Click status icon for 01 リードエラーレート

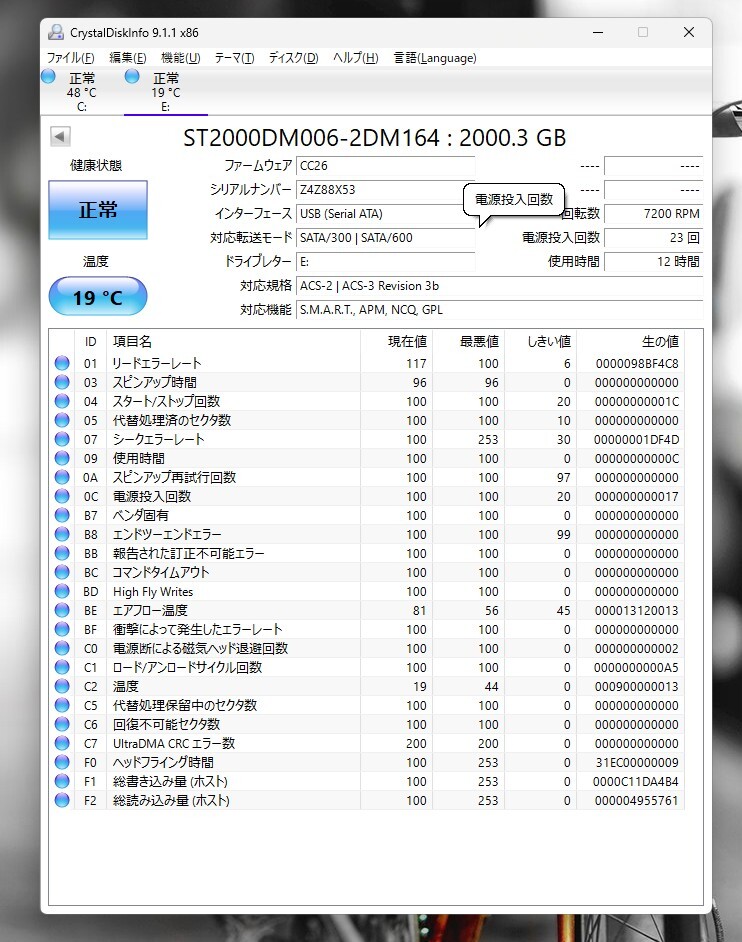point(62,363)
